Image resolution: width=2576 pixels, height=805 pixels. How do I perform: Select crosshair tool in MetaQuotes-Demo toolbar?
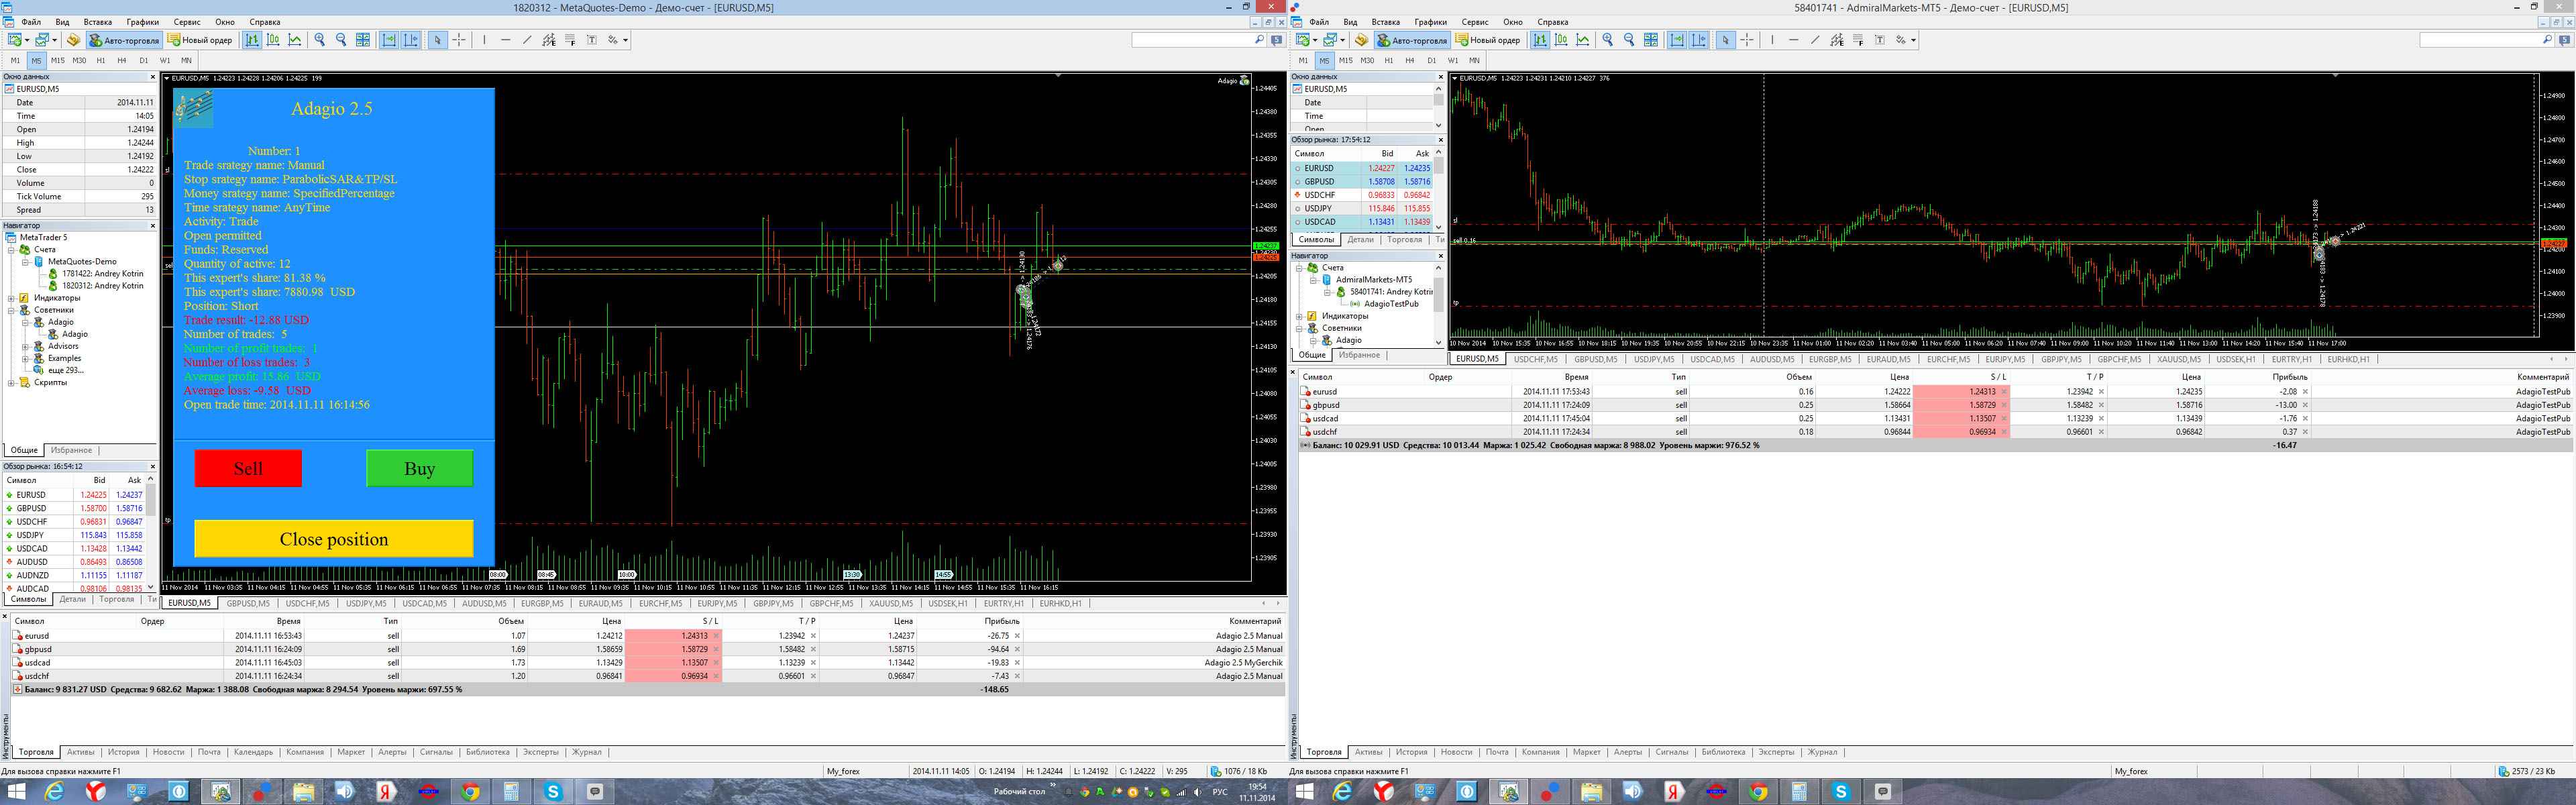(459, 40)
